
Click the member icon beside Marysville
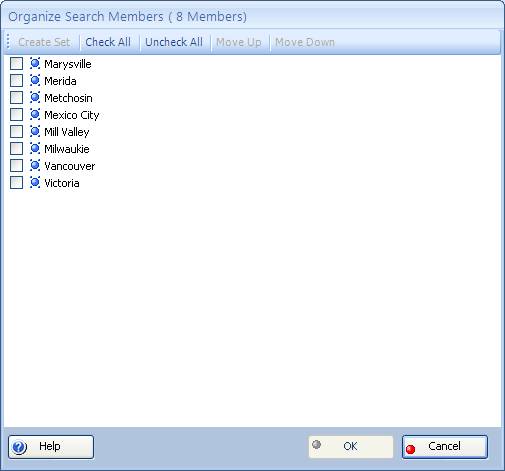click(35, 63)
